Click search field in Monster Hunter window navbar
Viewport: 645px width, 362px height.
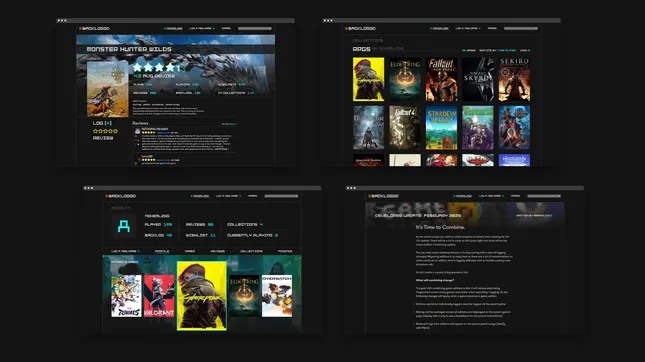[255, 28]
